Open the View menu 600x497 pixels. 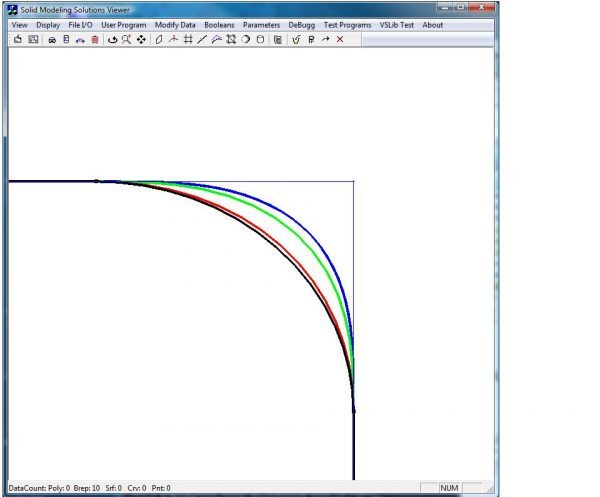point(20,25)
